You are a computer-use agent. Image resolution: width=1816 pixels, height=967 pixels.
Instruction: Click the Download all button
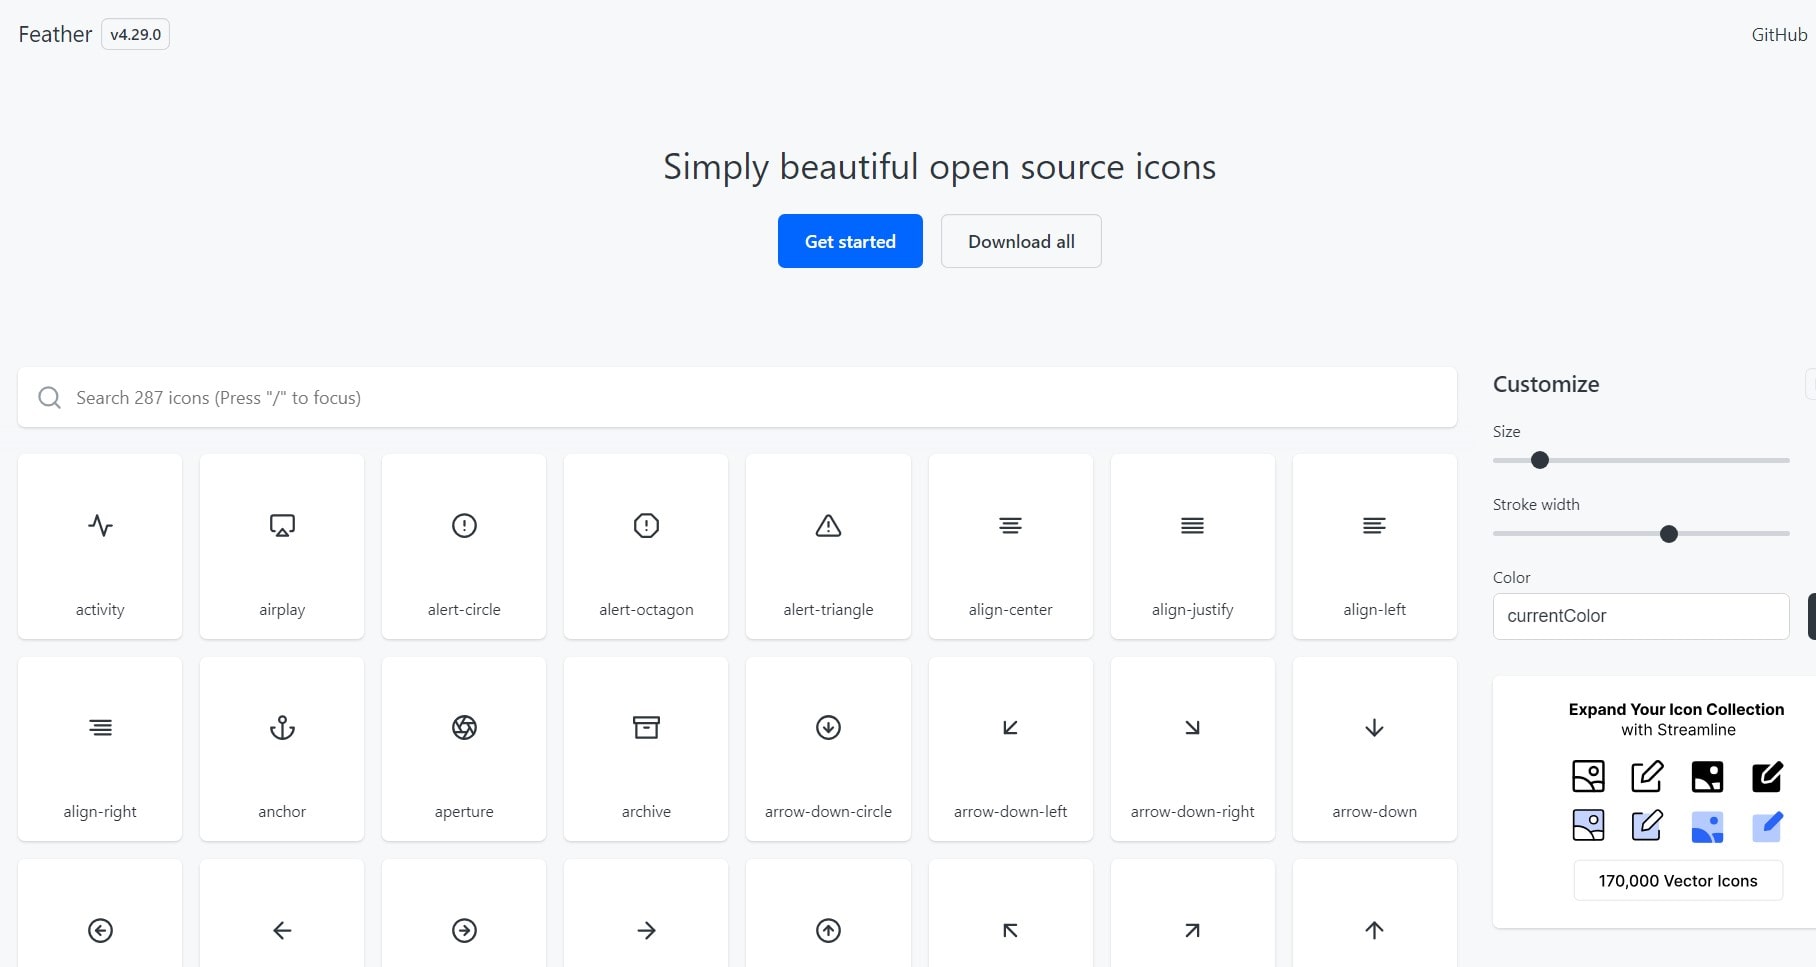pyautogui.click(x=1021, y=241)
